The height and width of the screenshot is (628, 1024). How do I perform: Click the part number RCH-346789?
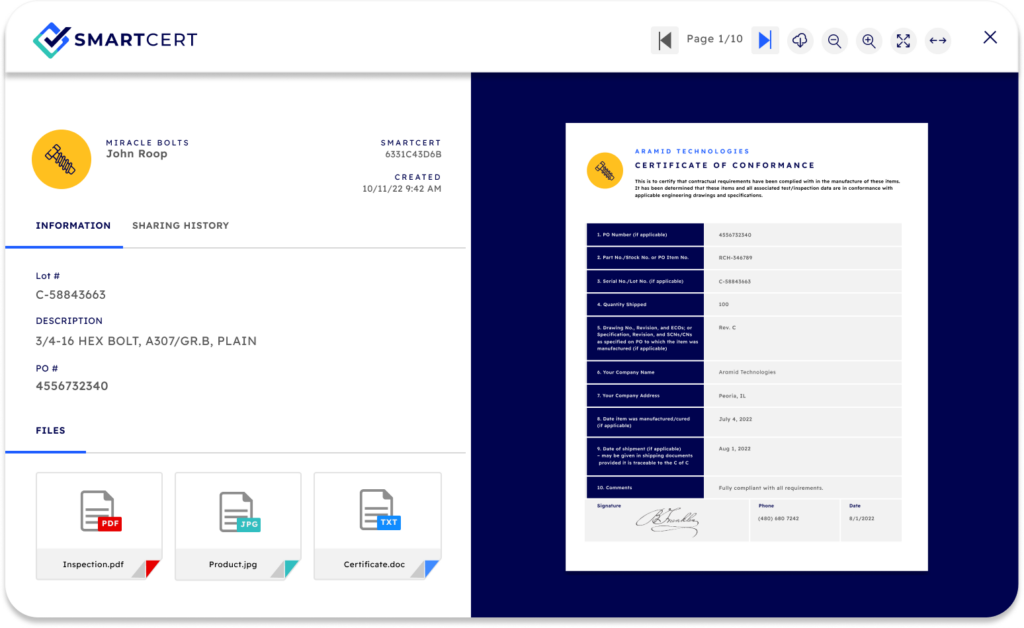click(735, 258)
